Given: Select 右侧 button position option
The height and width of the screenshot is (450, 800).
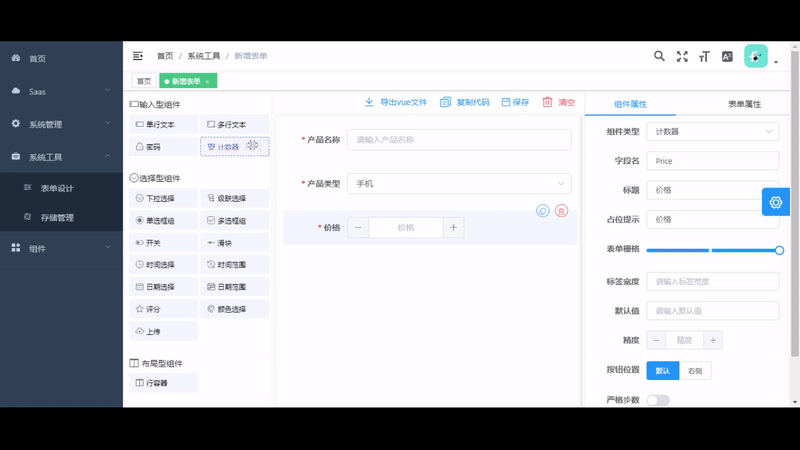Looking at the screenshot, I should (x=696, y=371).
